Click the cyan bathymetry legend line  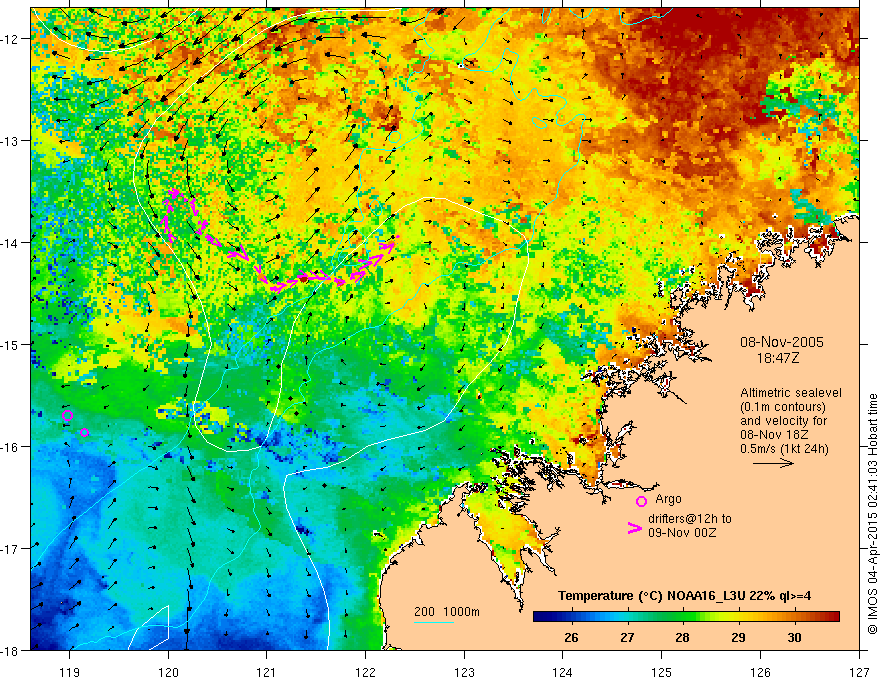pyautogui.click(x=433, y=622)
